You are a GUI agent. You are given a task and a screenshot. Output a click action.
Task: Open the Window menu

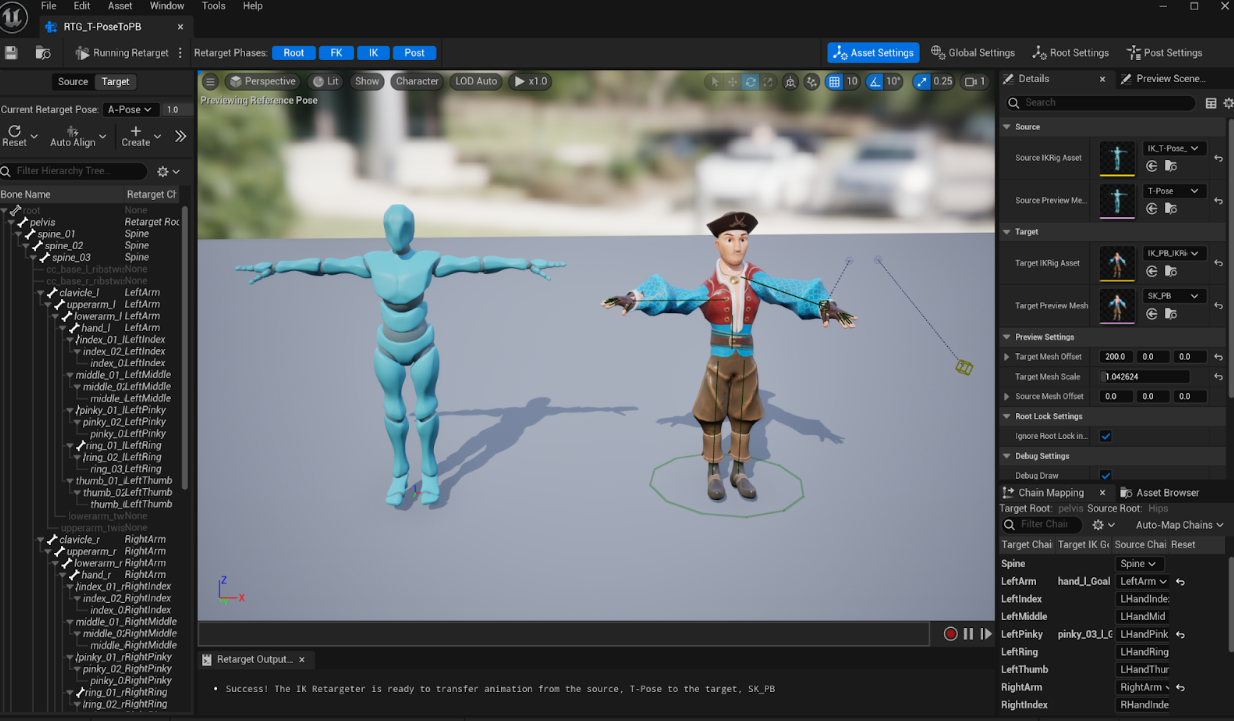point(167,6)
